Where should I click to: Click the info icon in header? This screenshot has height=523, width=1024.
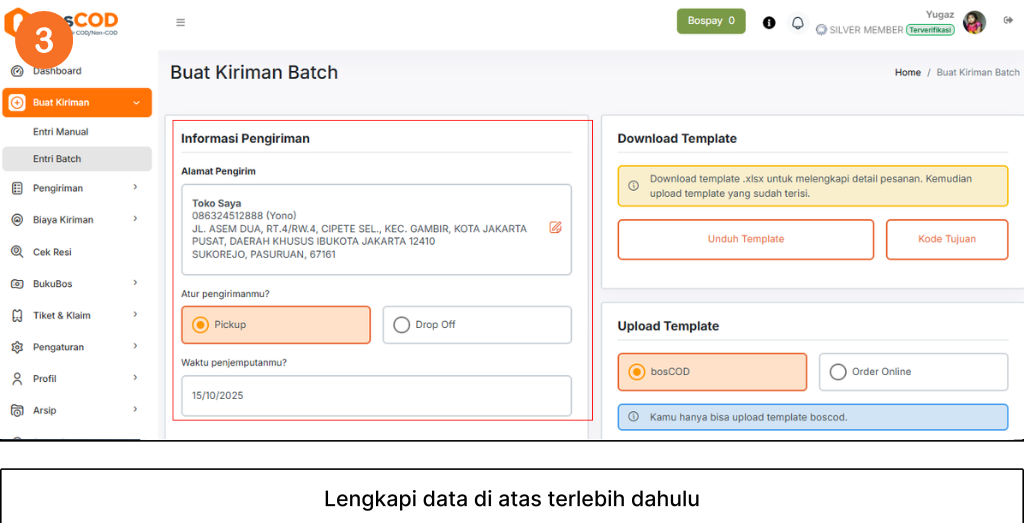[x=769, y=22]
